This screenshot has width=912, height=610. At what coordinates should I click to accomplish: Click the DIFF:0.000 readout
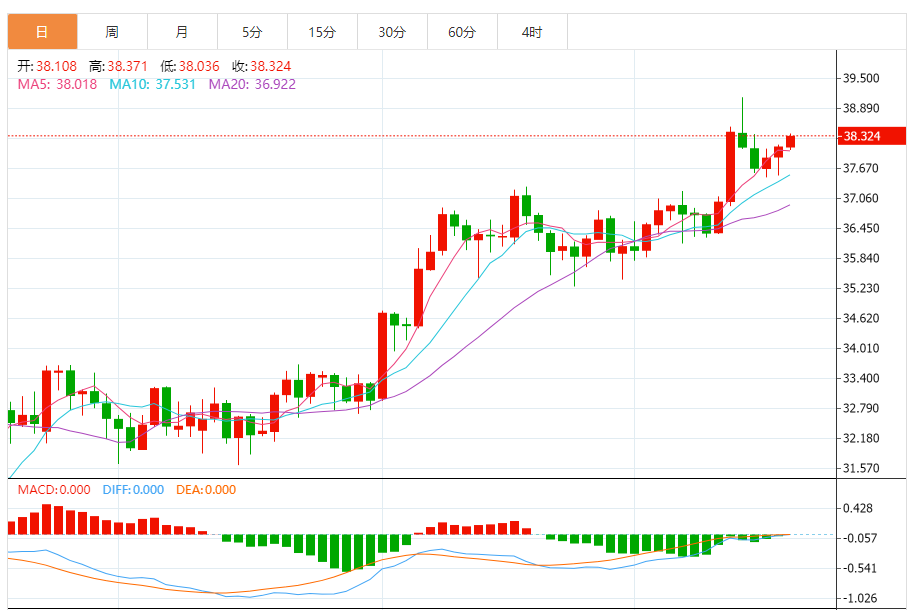[133, 490]
